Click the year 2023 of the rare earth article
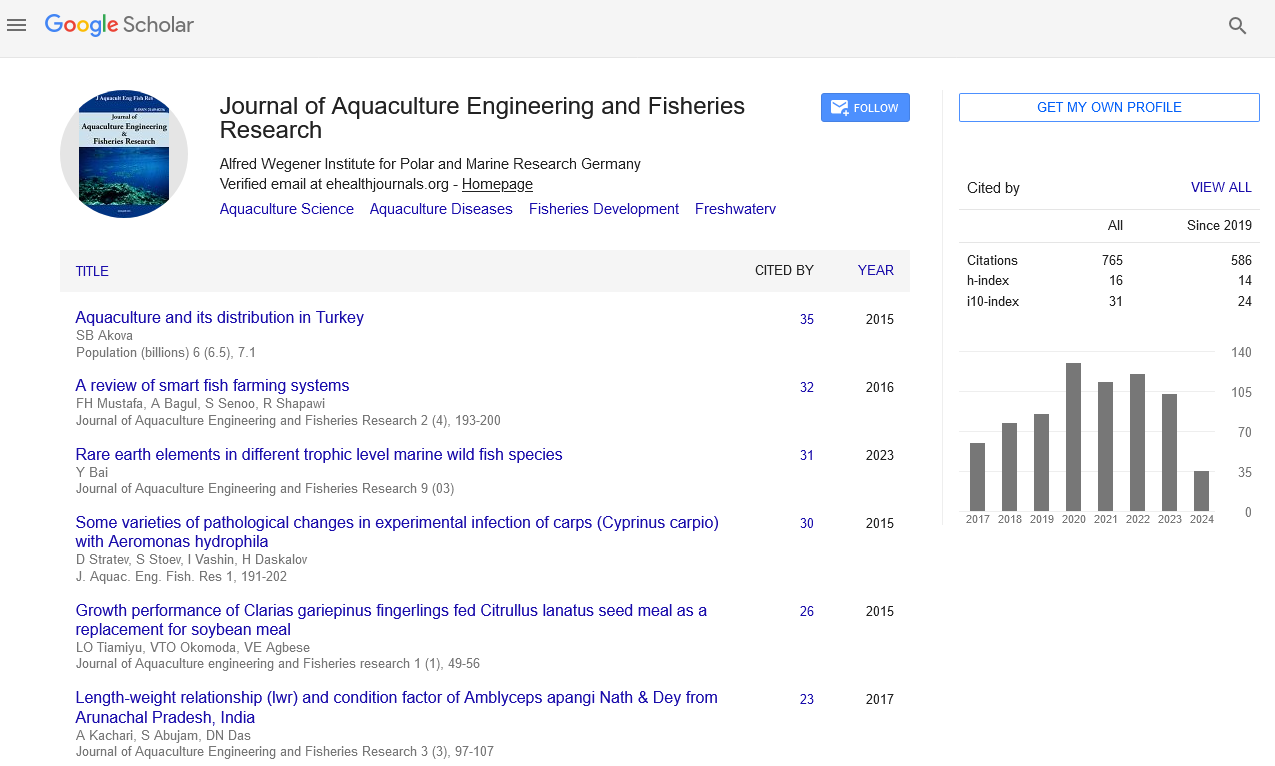 click(880, 456)
